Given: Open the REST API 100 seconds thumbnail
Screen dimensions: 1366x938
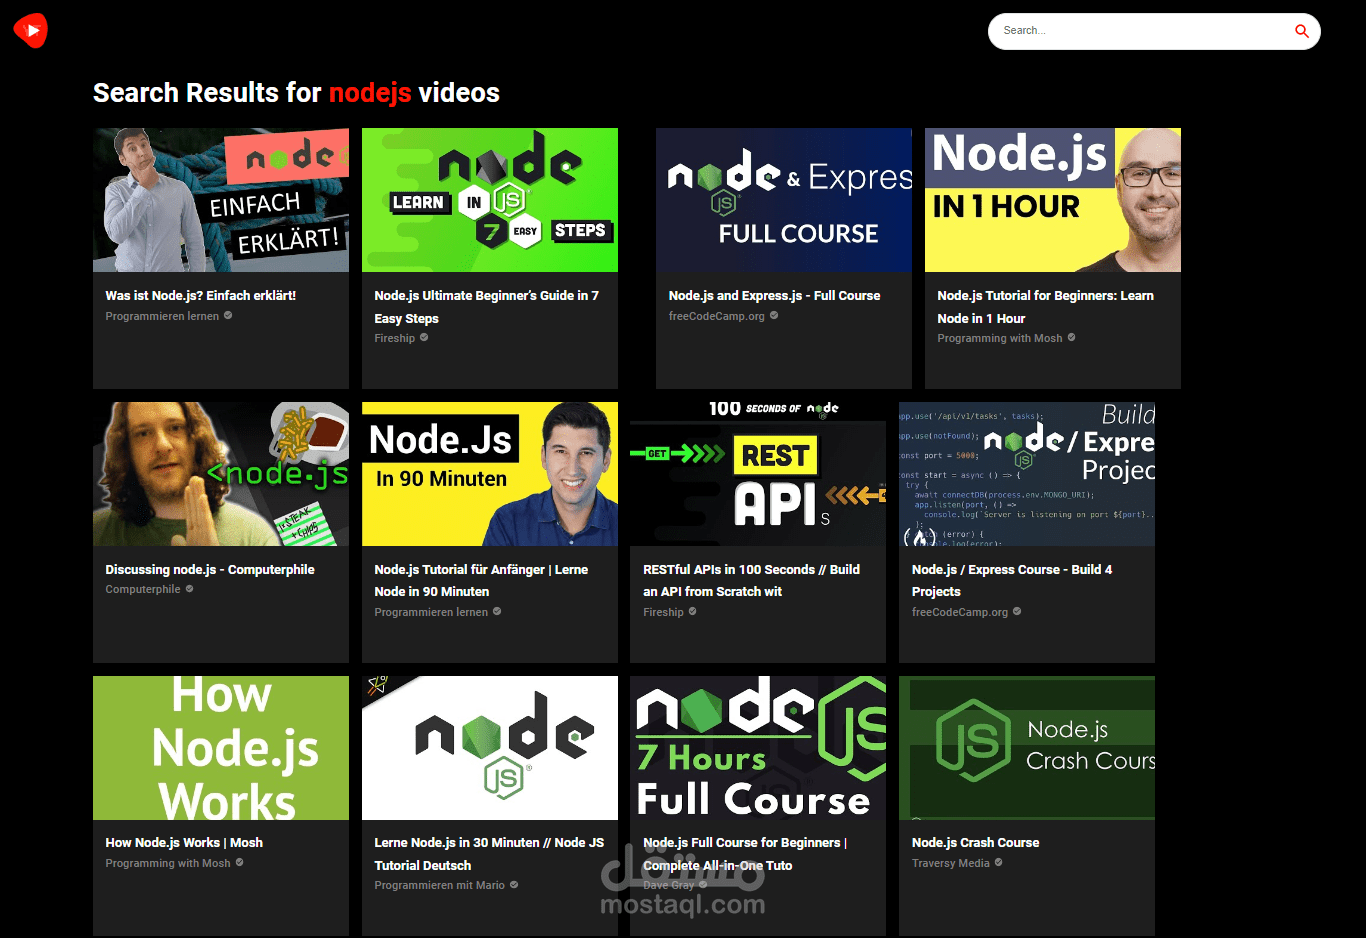Looking at the screenshot, I should [x=758, y=474].
